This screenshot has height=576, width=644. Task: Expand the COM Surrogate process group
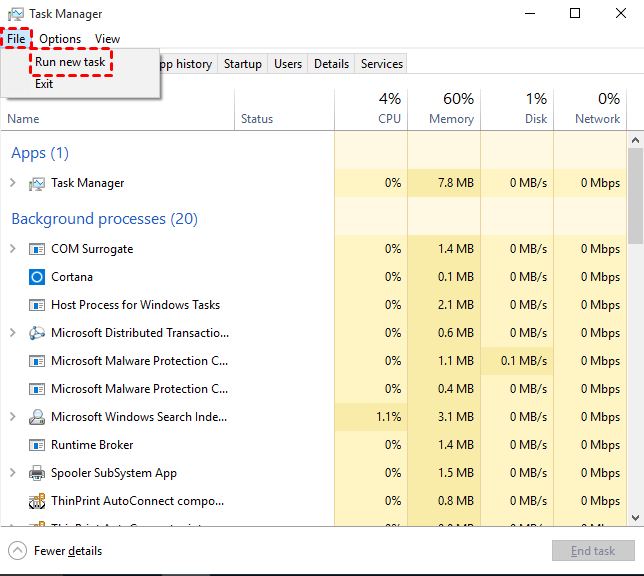click(x=13, y=249)
